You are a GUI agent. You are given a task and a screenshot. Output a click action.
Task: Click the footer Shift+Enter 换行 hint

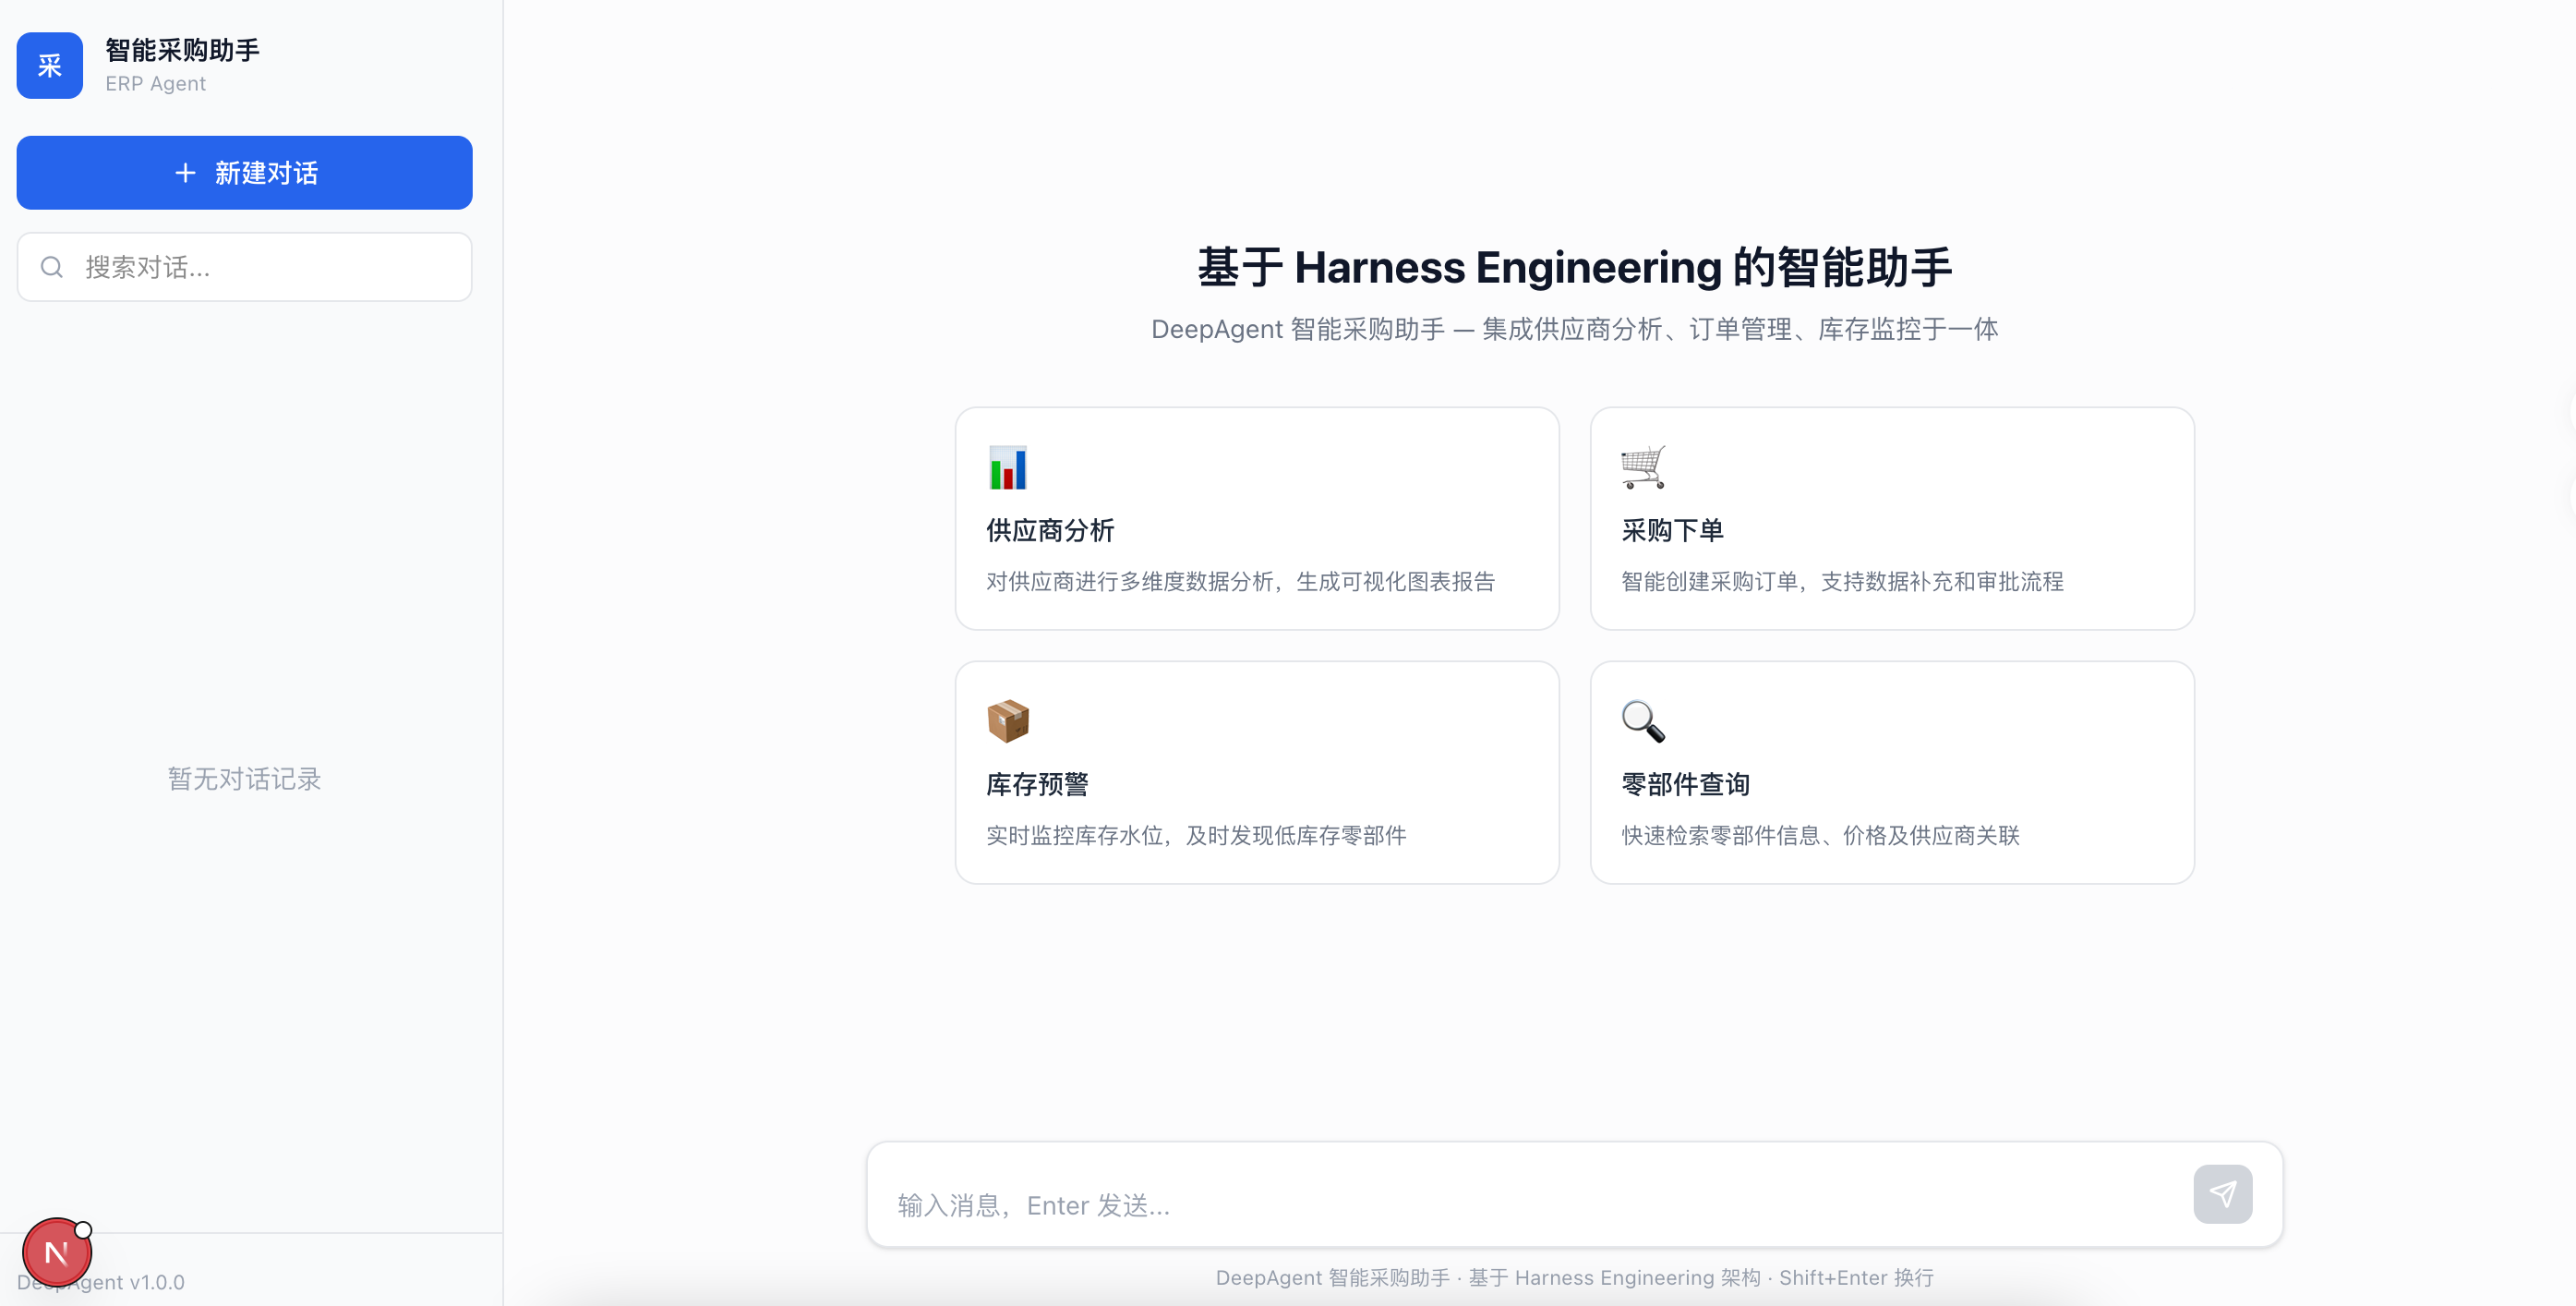(x=1856, y=1278)
